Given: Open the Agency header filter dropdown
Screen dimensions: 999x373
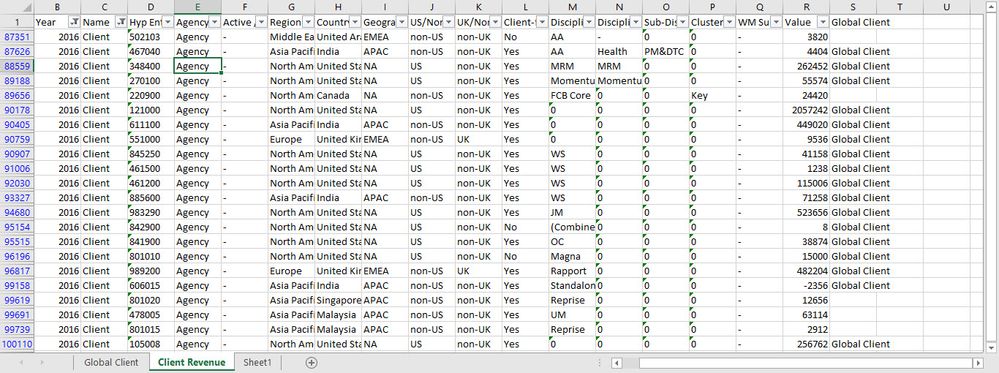Looking at the screenshot, I should [x=215, y=22].
